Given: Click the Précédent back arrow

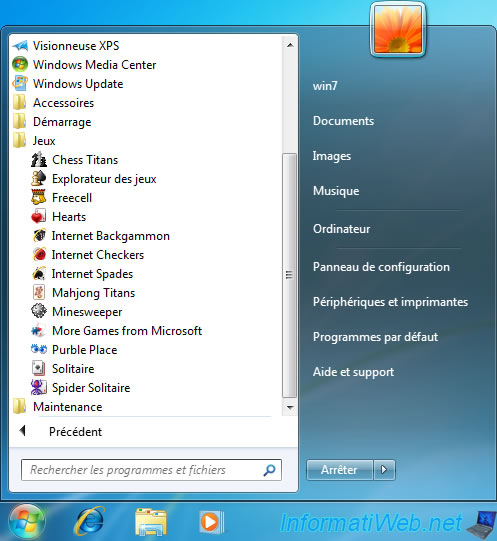Looking at the screenshot, I should 23,431.
